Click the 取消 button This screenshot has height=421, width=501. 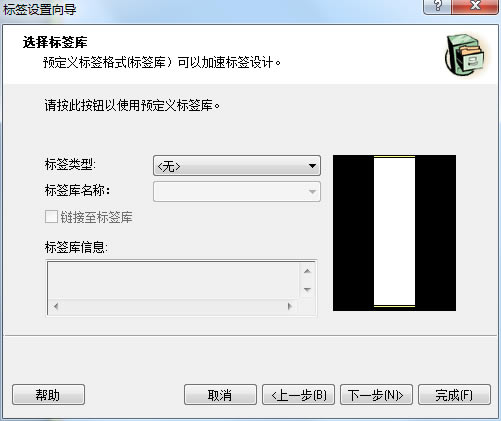click(x=220, y=395)
